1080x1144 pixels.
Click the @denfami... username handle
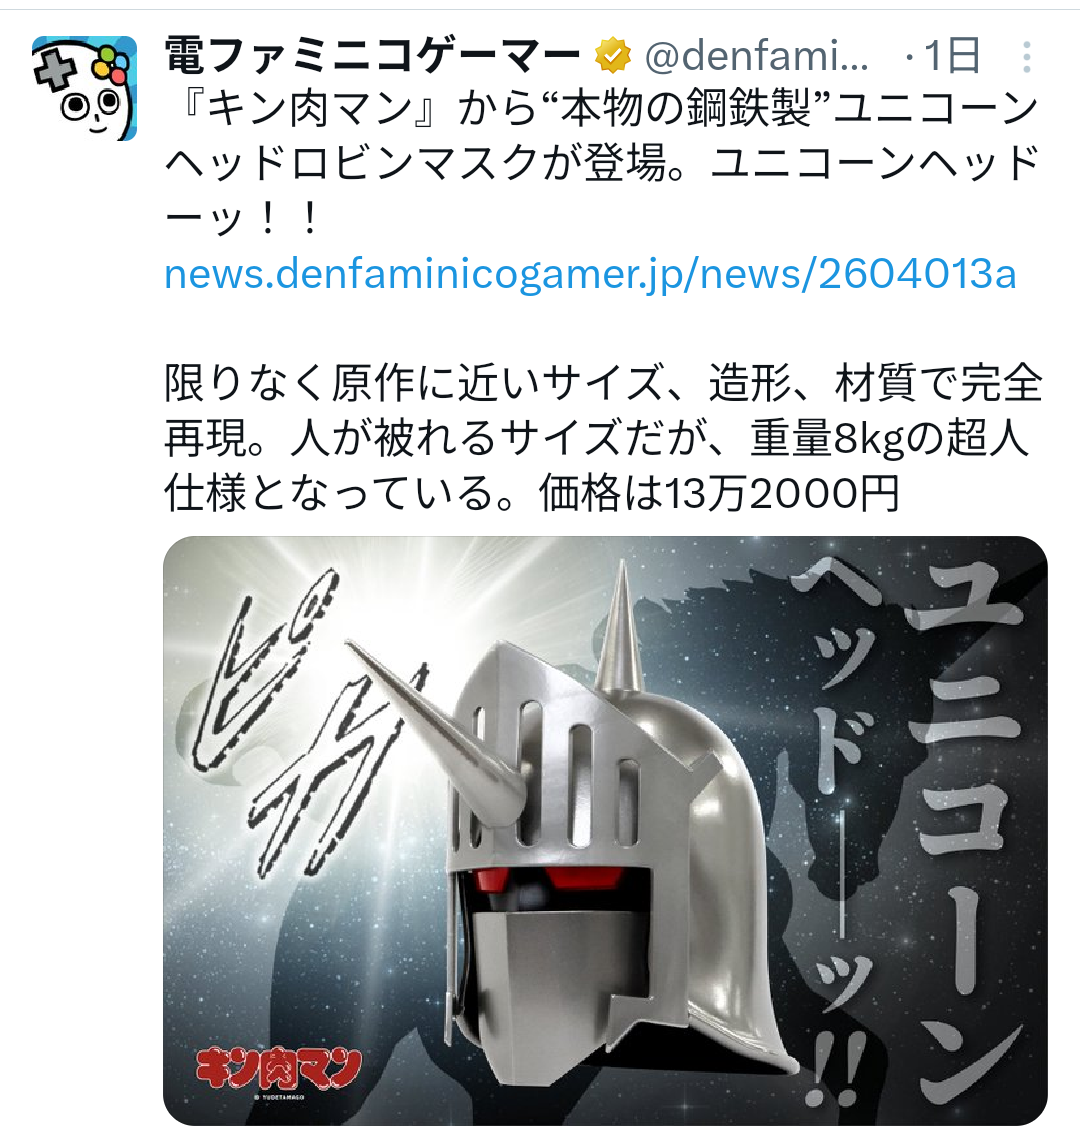(x=757, y=56)
